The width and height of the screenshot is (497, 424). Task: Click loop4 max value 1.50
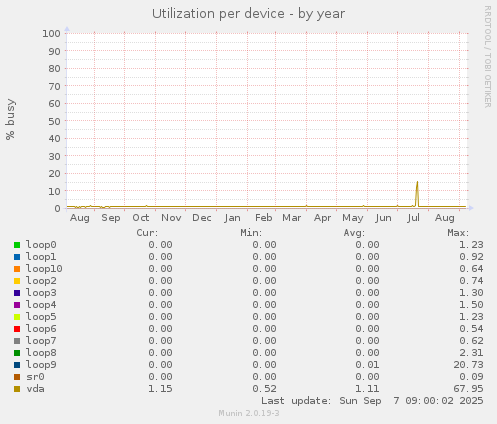pos(471,305)
